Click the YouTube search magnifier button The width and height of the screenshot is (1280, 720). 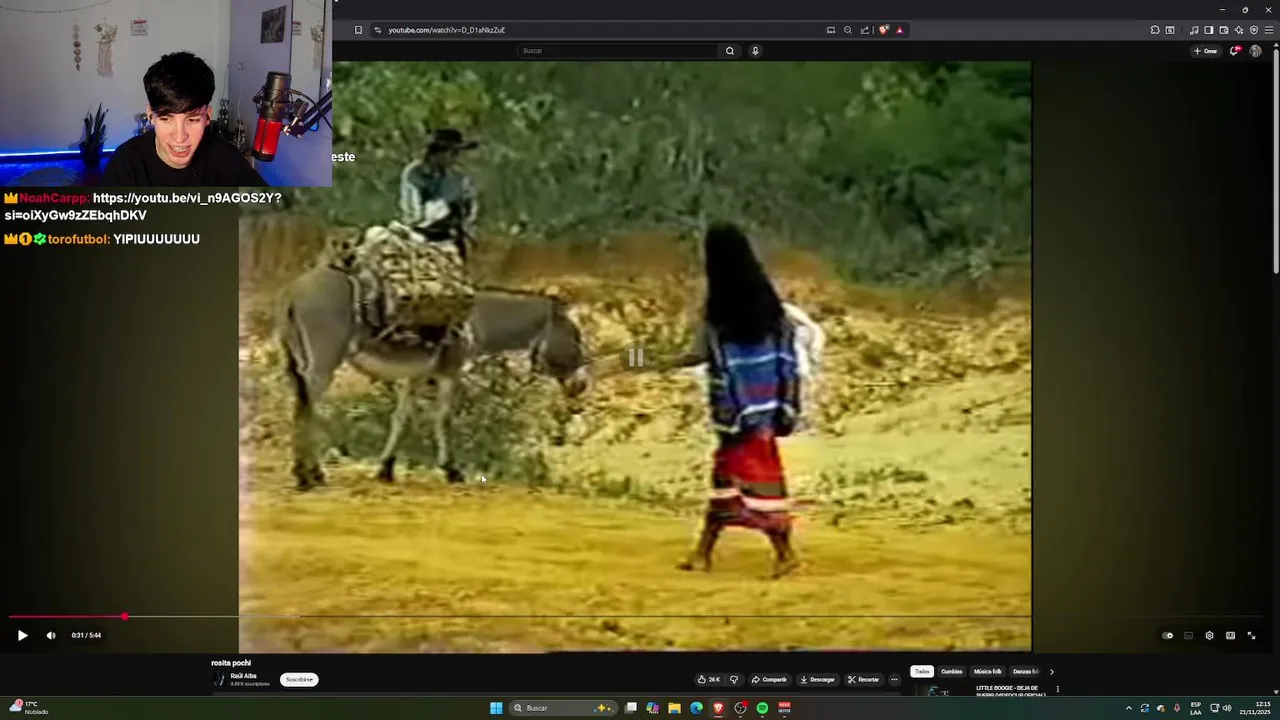pyautogui.click(x=730, y=51)
